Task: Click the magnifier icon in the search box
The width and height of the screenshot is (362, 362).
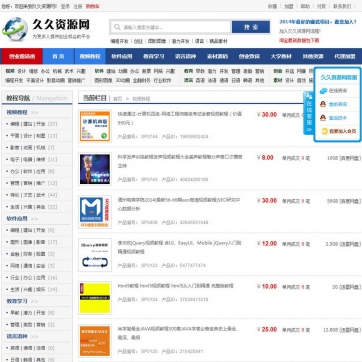Action: [x=117, y=27]
